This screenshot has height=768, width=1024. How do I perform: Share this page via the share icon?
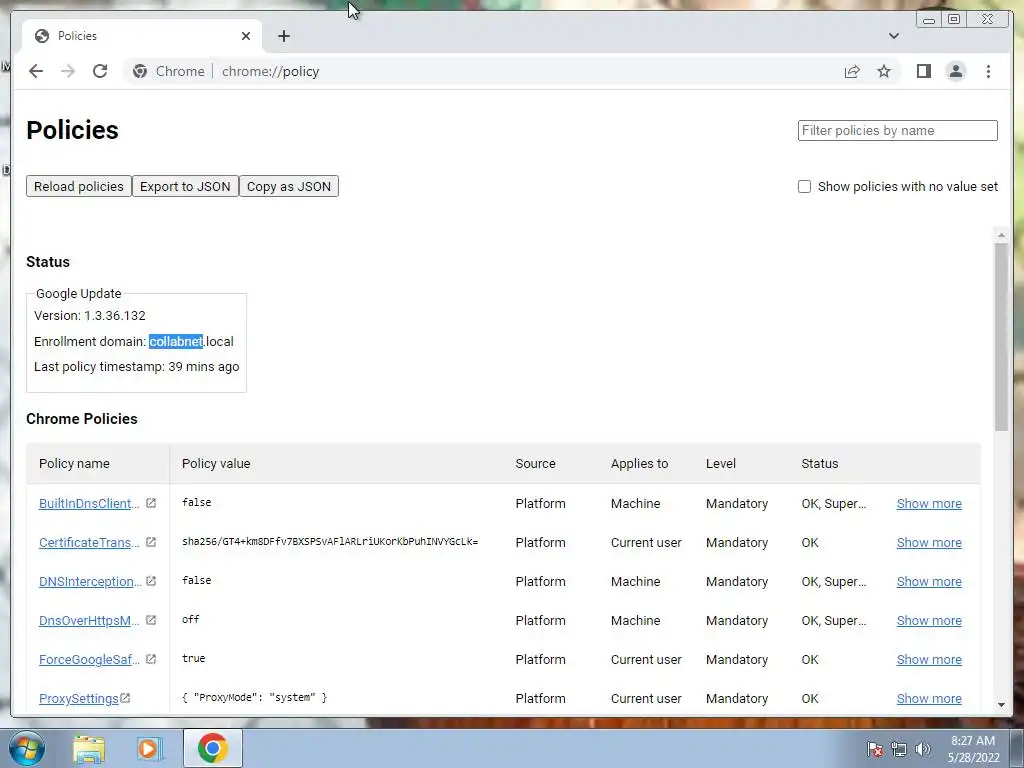[852, 71]
